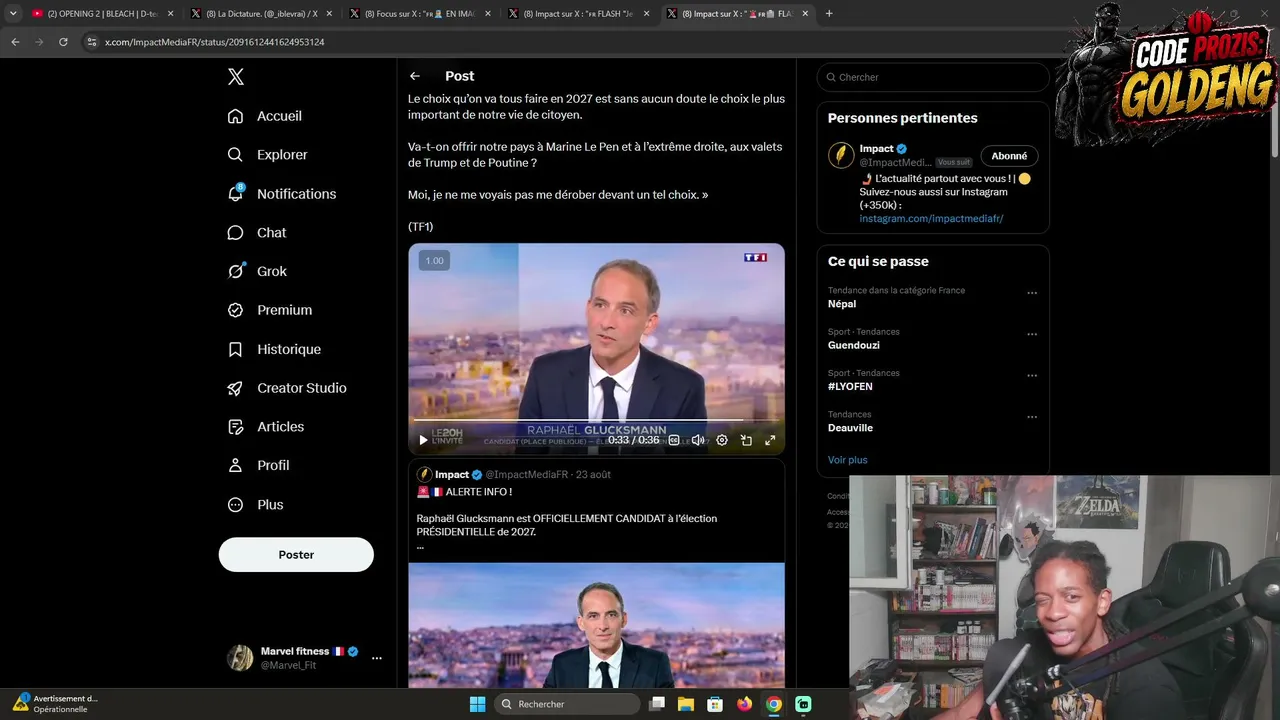The width and height of the screenshot is (1280, 720).
Task: Open the X logo home link
Action: point(235,77)
